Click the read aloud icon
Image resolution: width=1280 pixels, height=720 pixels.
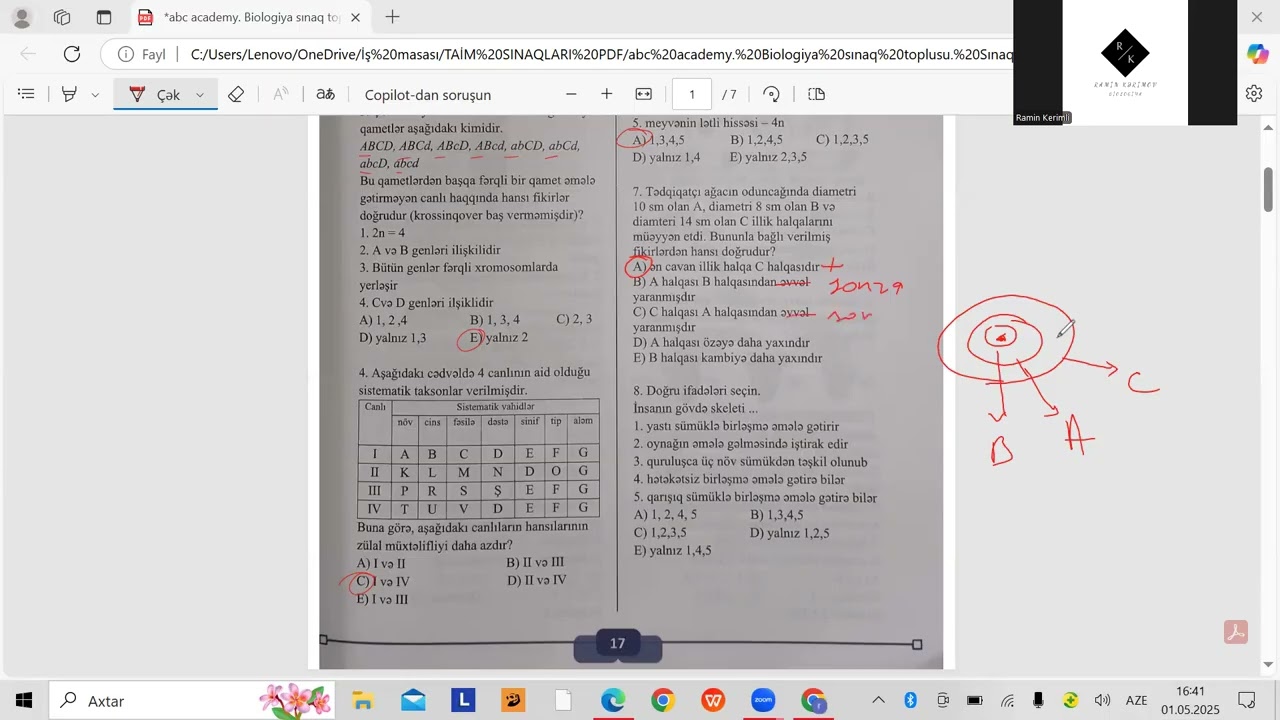pos(281,94)
